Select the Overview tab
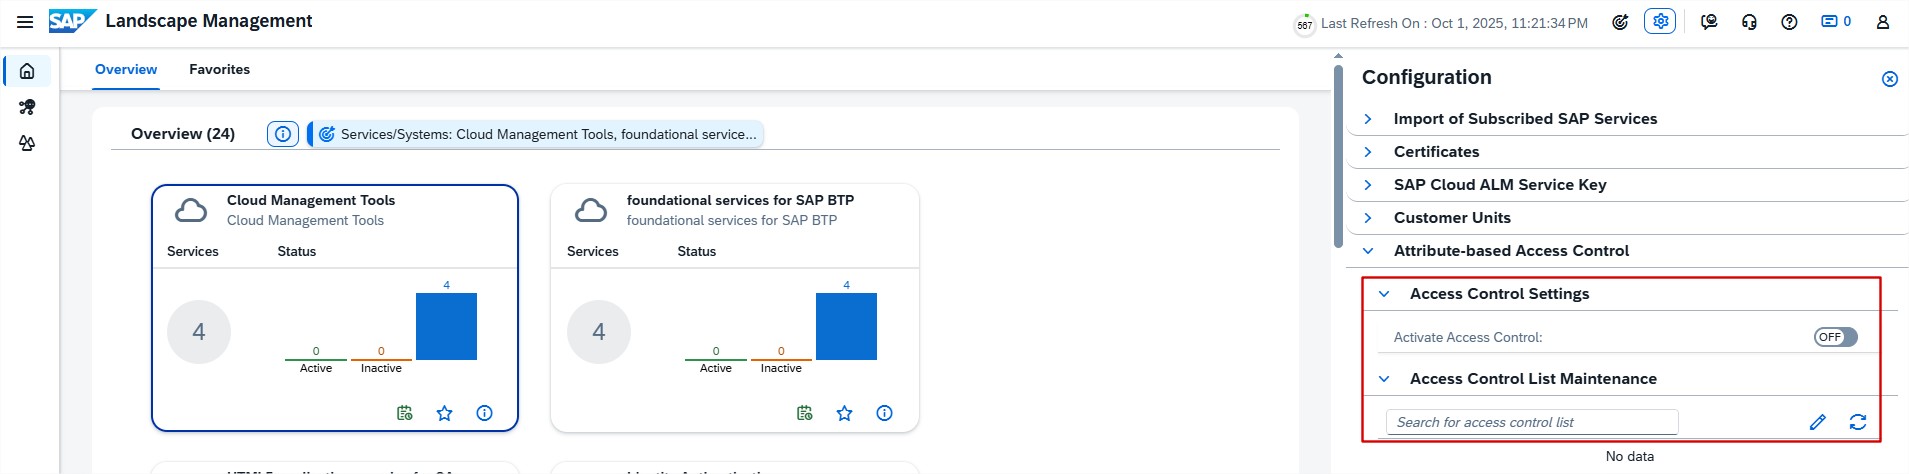 click(126, 69)
